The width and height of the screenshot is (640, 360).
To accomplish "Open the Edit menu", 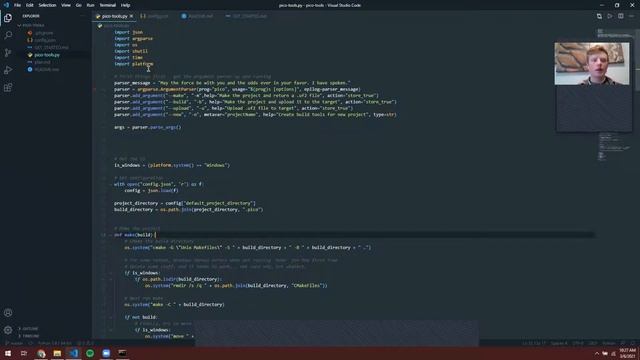I will click(x=29, y=5).
